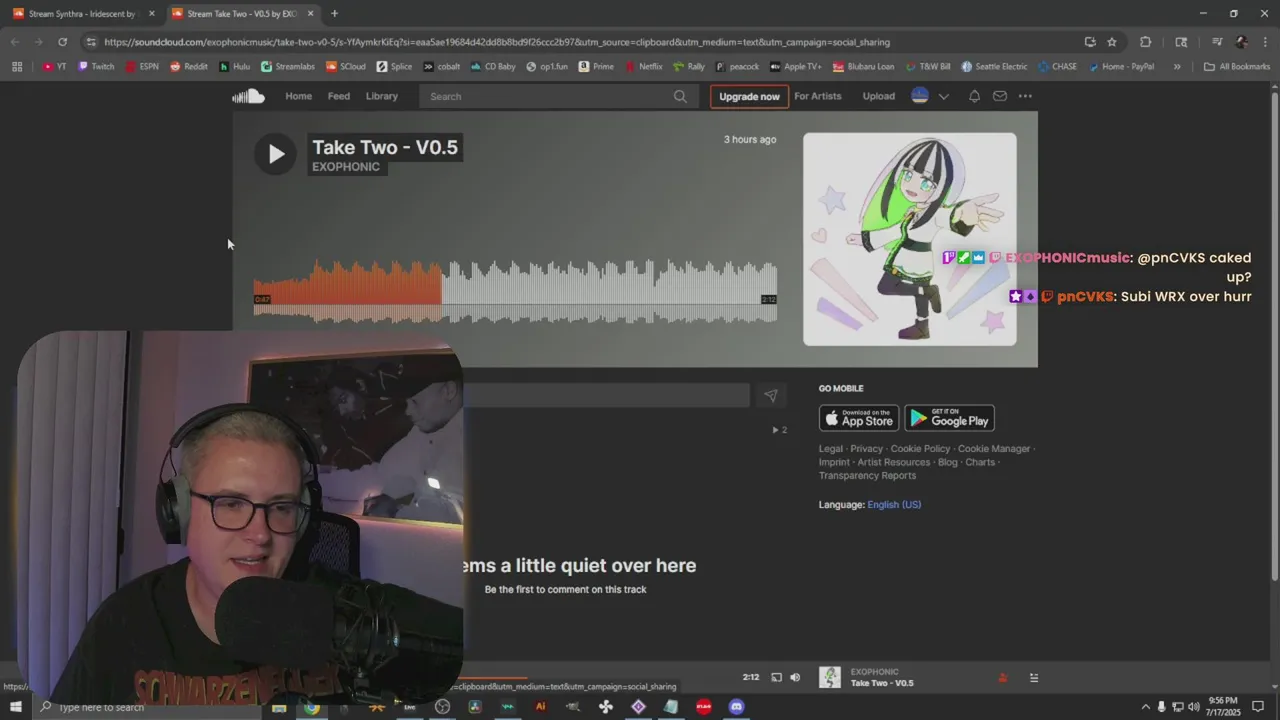Screen dimensions: 1280x720
Task: Like the track in bottom player
Action: (x=1002, y=678)
